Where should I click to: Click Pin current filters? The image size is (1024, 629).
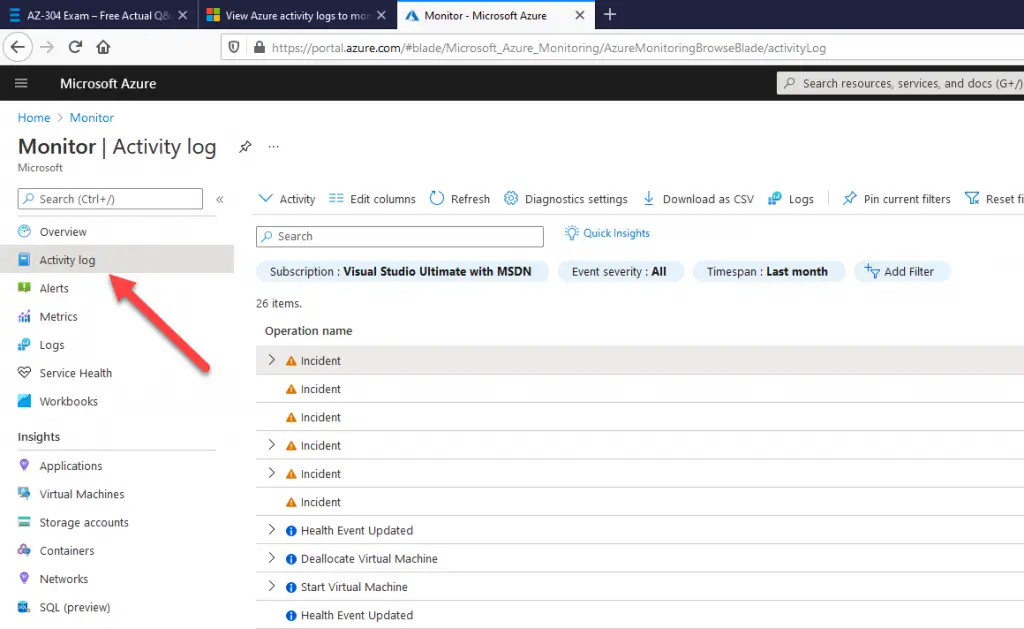coord(897,199)
